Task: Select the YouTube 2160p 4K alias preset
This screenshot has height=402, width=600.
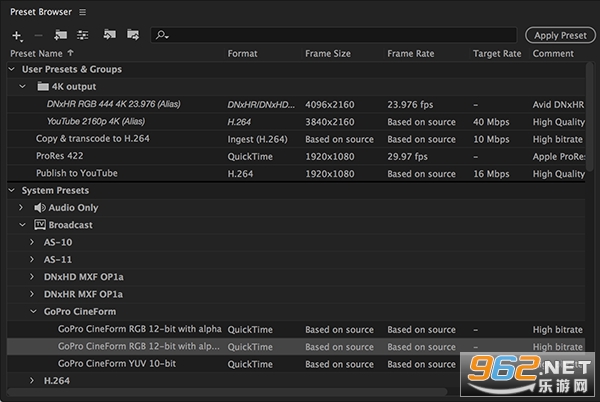Action: point(96,122)
